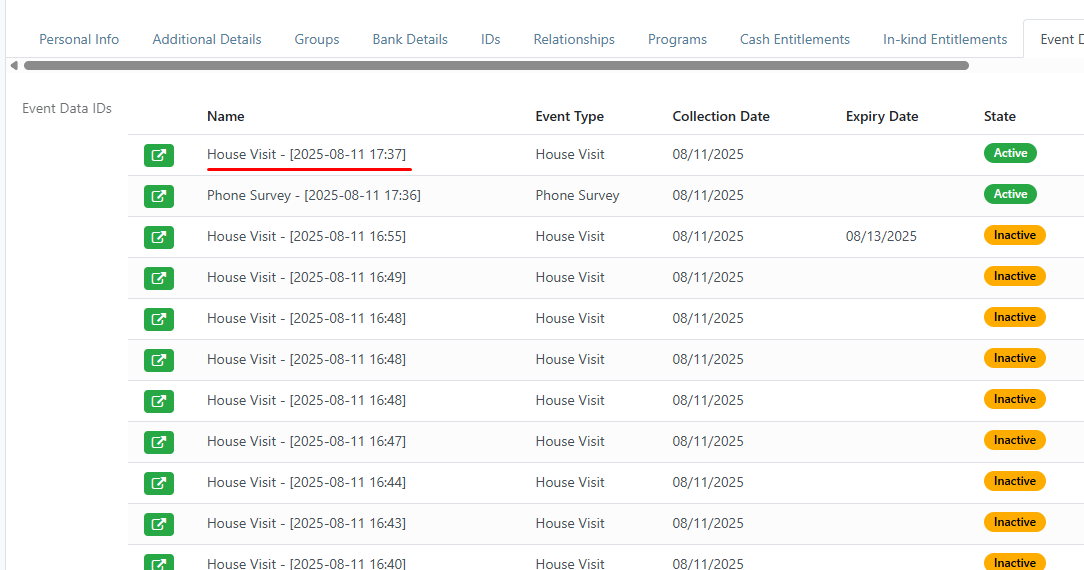Click the Inactive badge on the 16:47 row

(x=1014, y=440)
